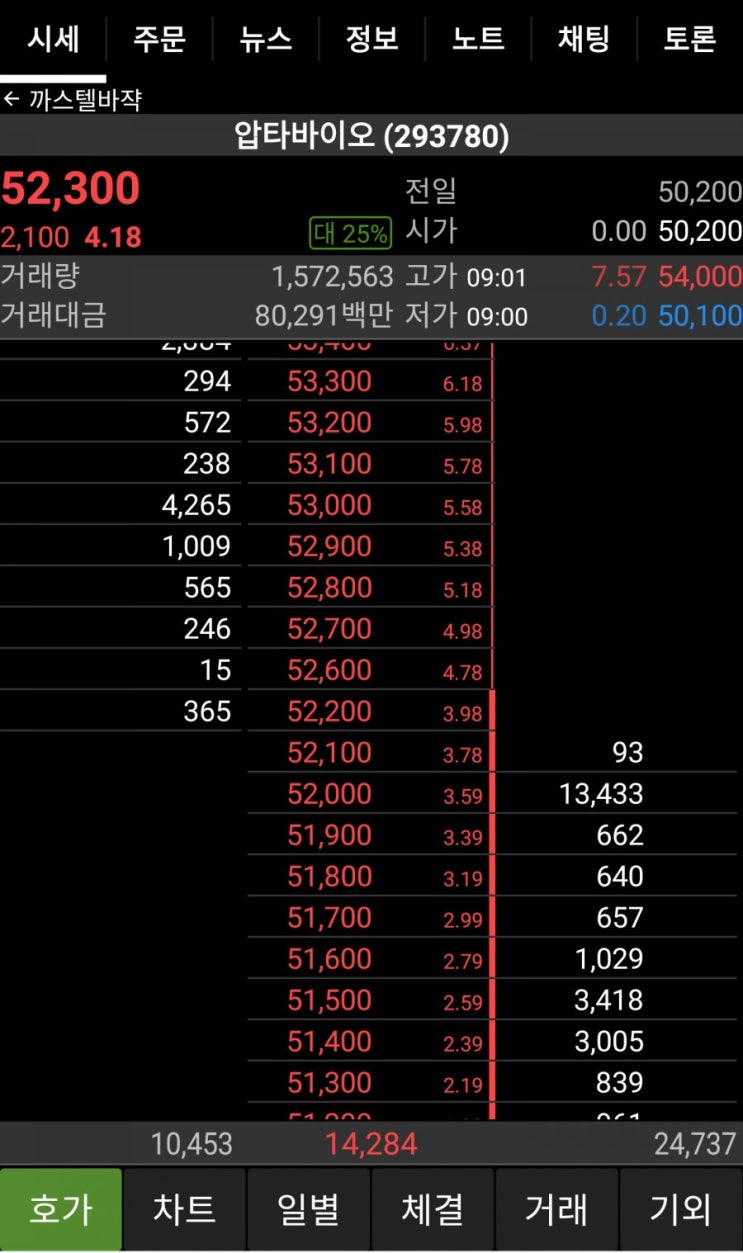The image size is (743, 1253).
Task: Select price 52,200 in the order book
Action: 329,712
